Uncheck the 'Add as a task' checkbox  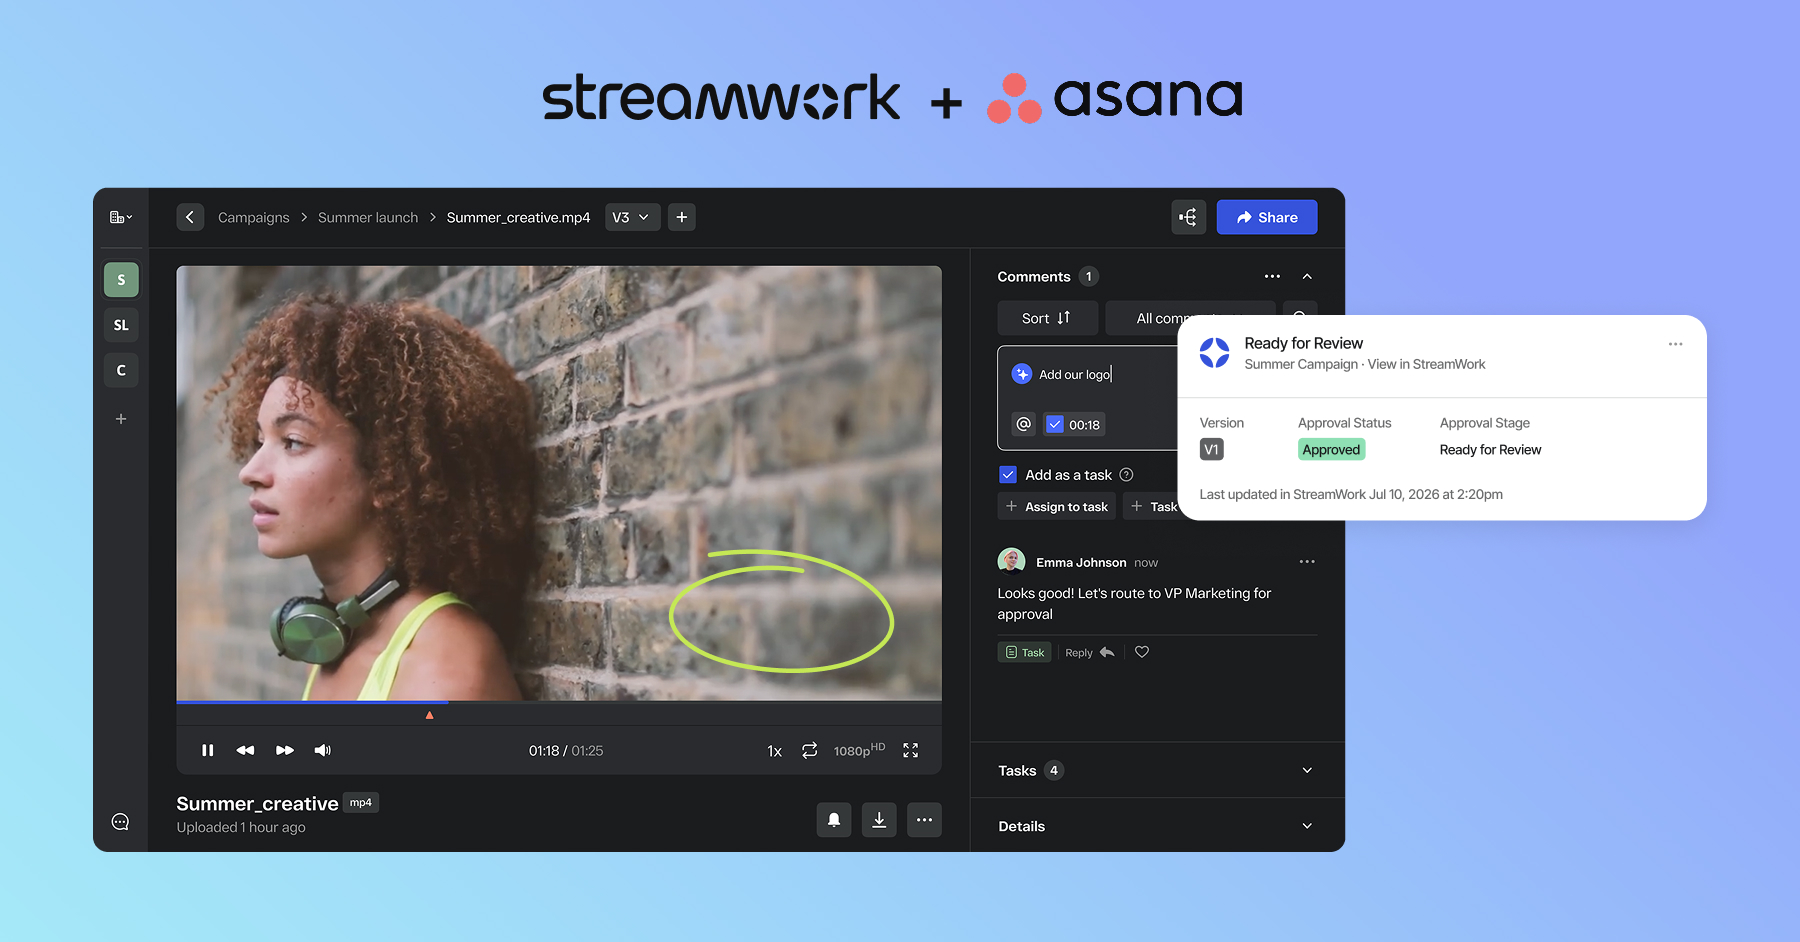pyautogui.click(x=1007, y=474)
